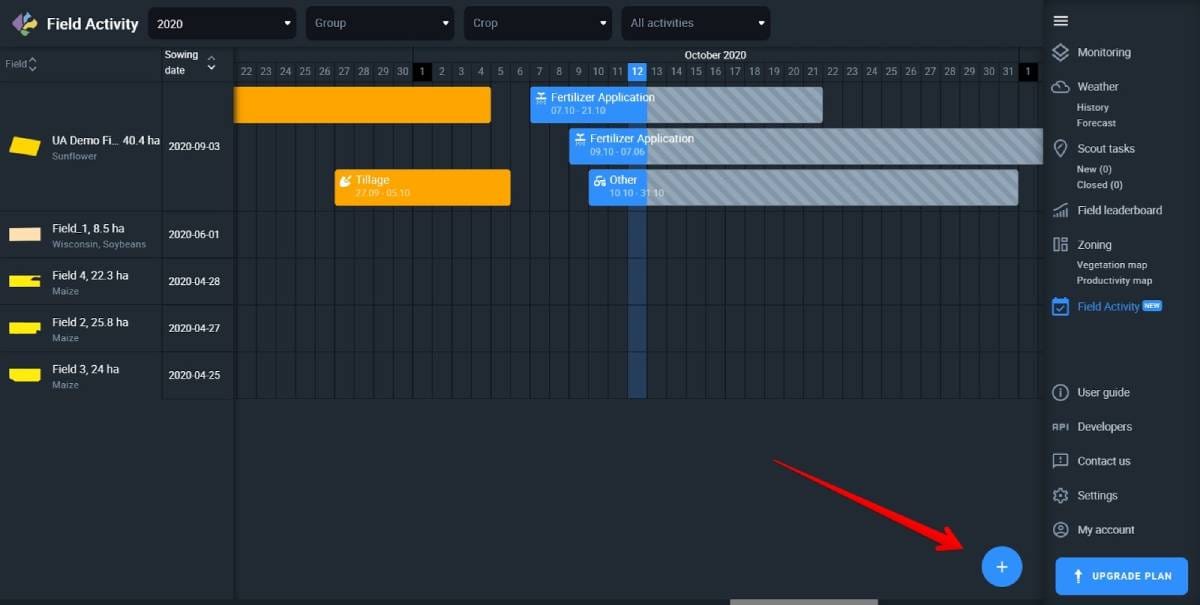1200x605 pixels.
Task: Open Field leaderboard
Action: (1118, 211)
